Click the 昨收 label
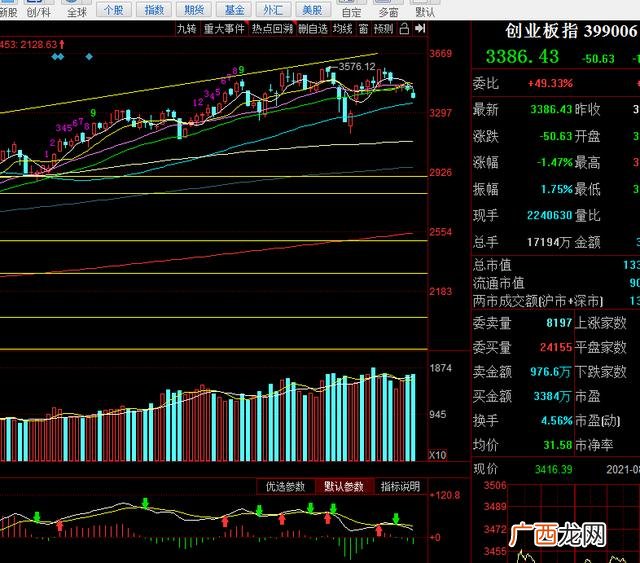 click(x=588, y=109)
